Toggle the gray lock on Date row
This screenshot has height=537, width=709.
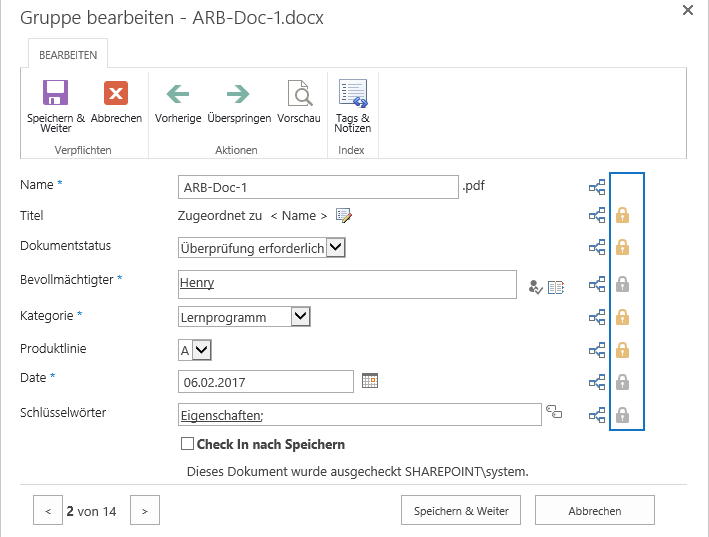coord(623,382)
